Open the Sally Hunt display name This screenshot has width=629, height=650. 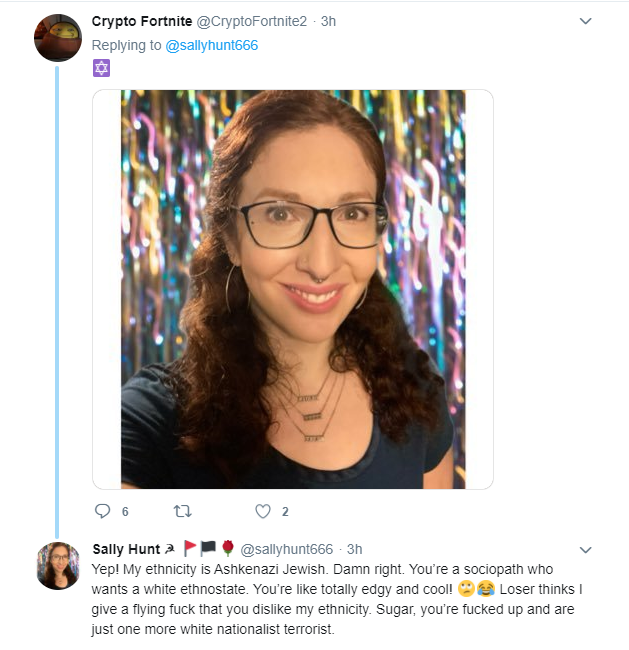pos(126,549)
